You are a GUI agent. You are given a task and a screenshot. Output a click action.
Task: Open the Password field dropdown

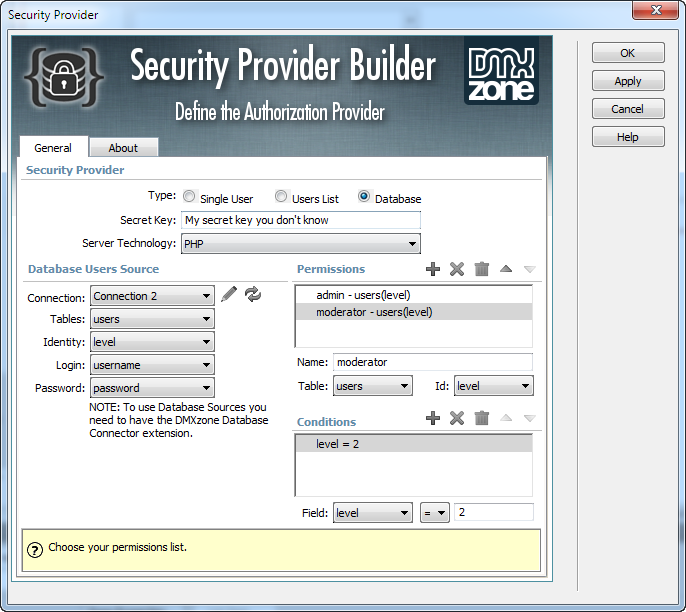click(152, 388)
